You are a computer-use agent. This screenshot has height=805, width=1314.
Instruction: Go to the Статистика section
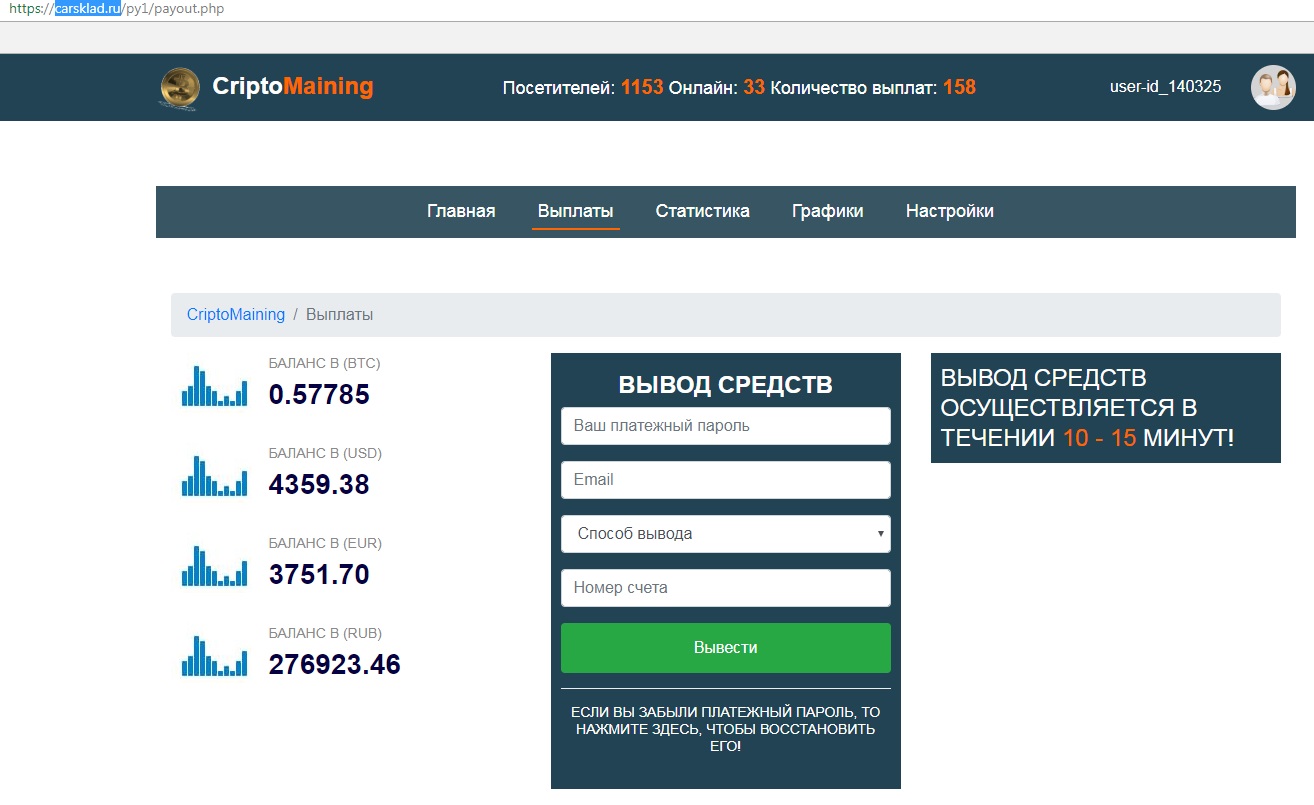(x=703, y=211)
